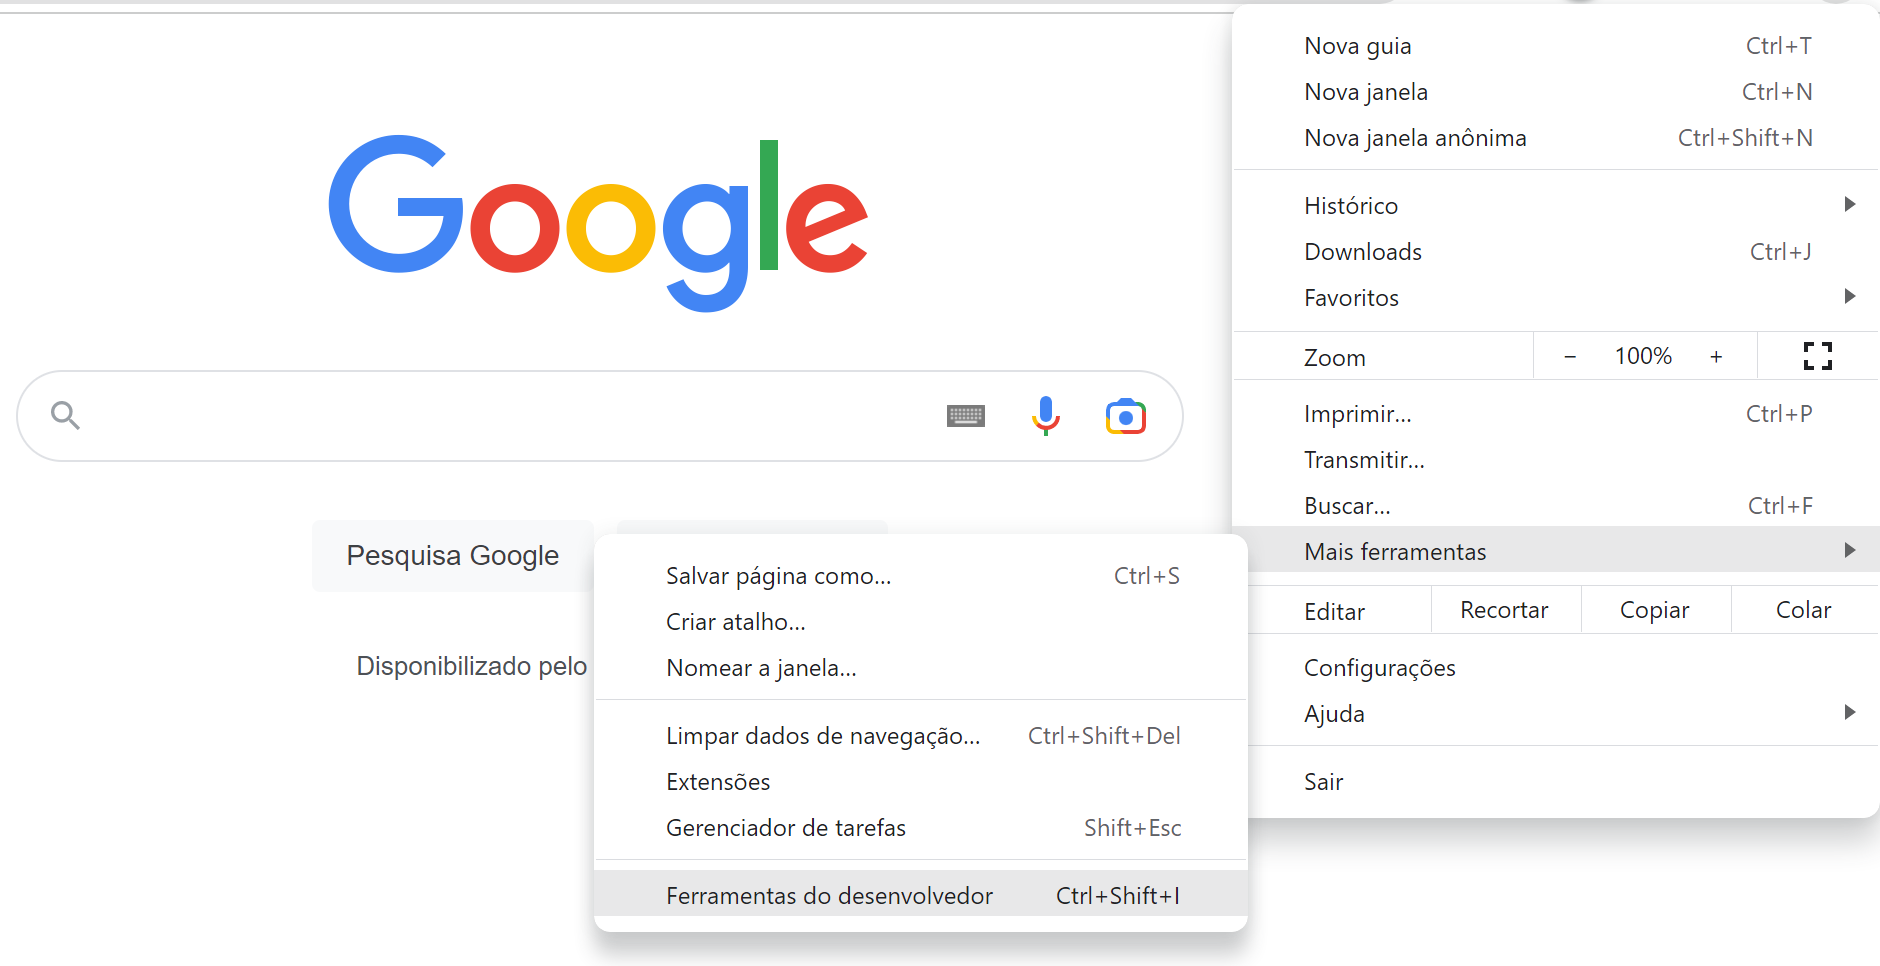Expand the Ajuda submenu arrow

(x=1850, y=712)
